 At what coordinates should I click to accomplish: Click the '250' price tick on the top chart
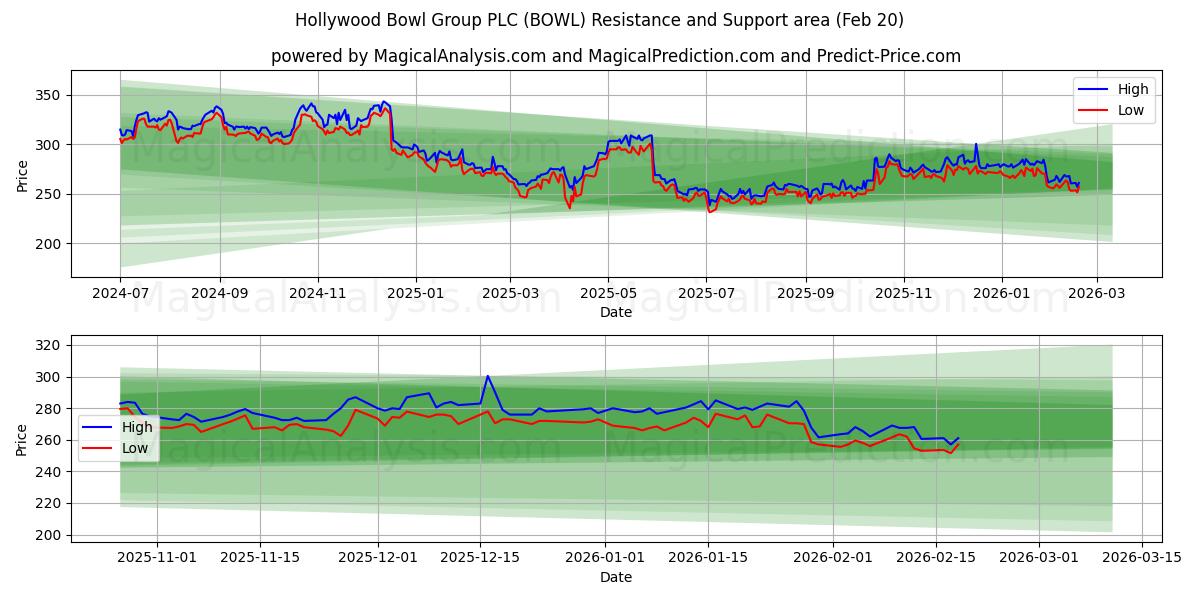pos(49,194)
